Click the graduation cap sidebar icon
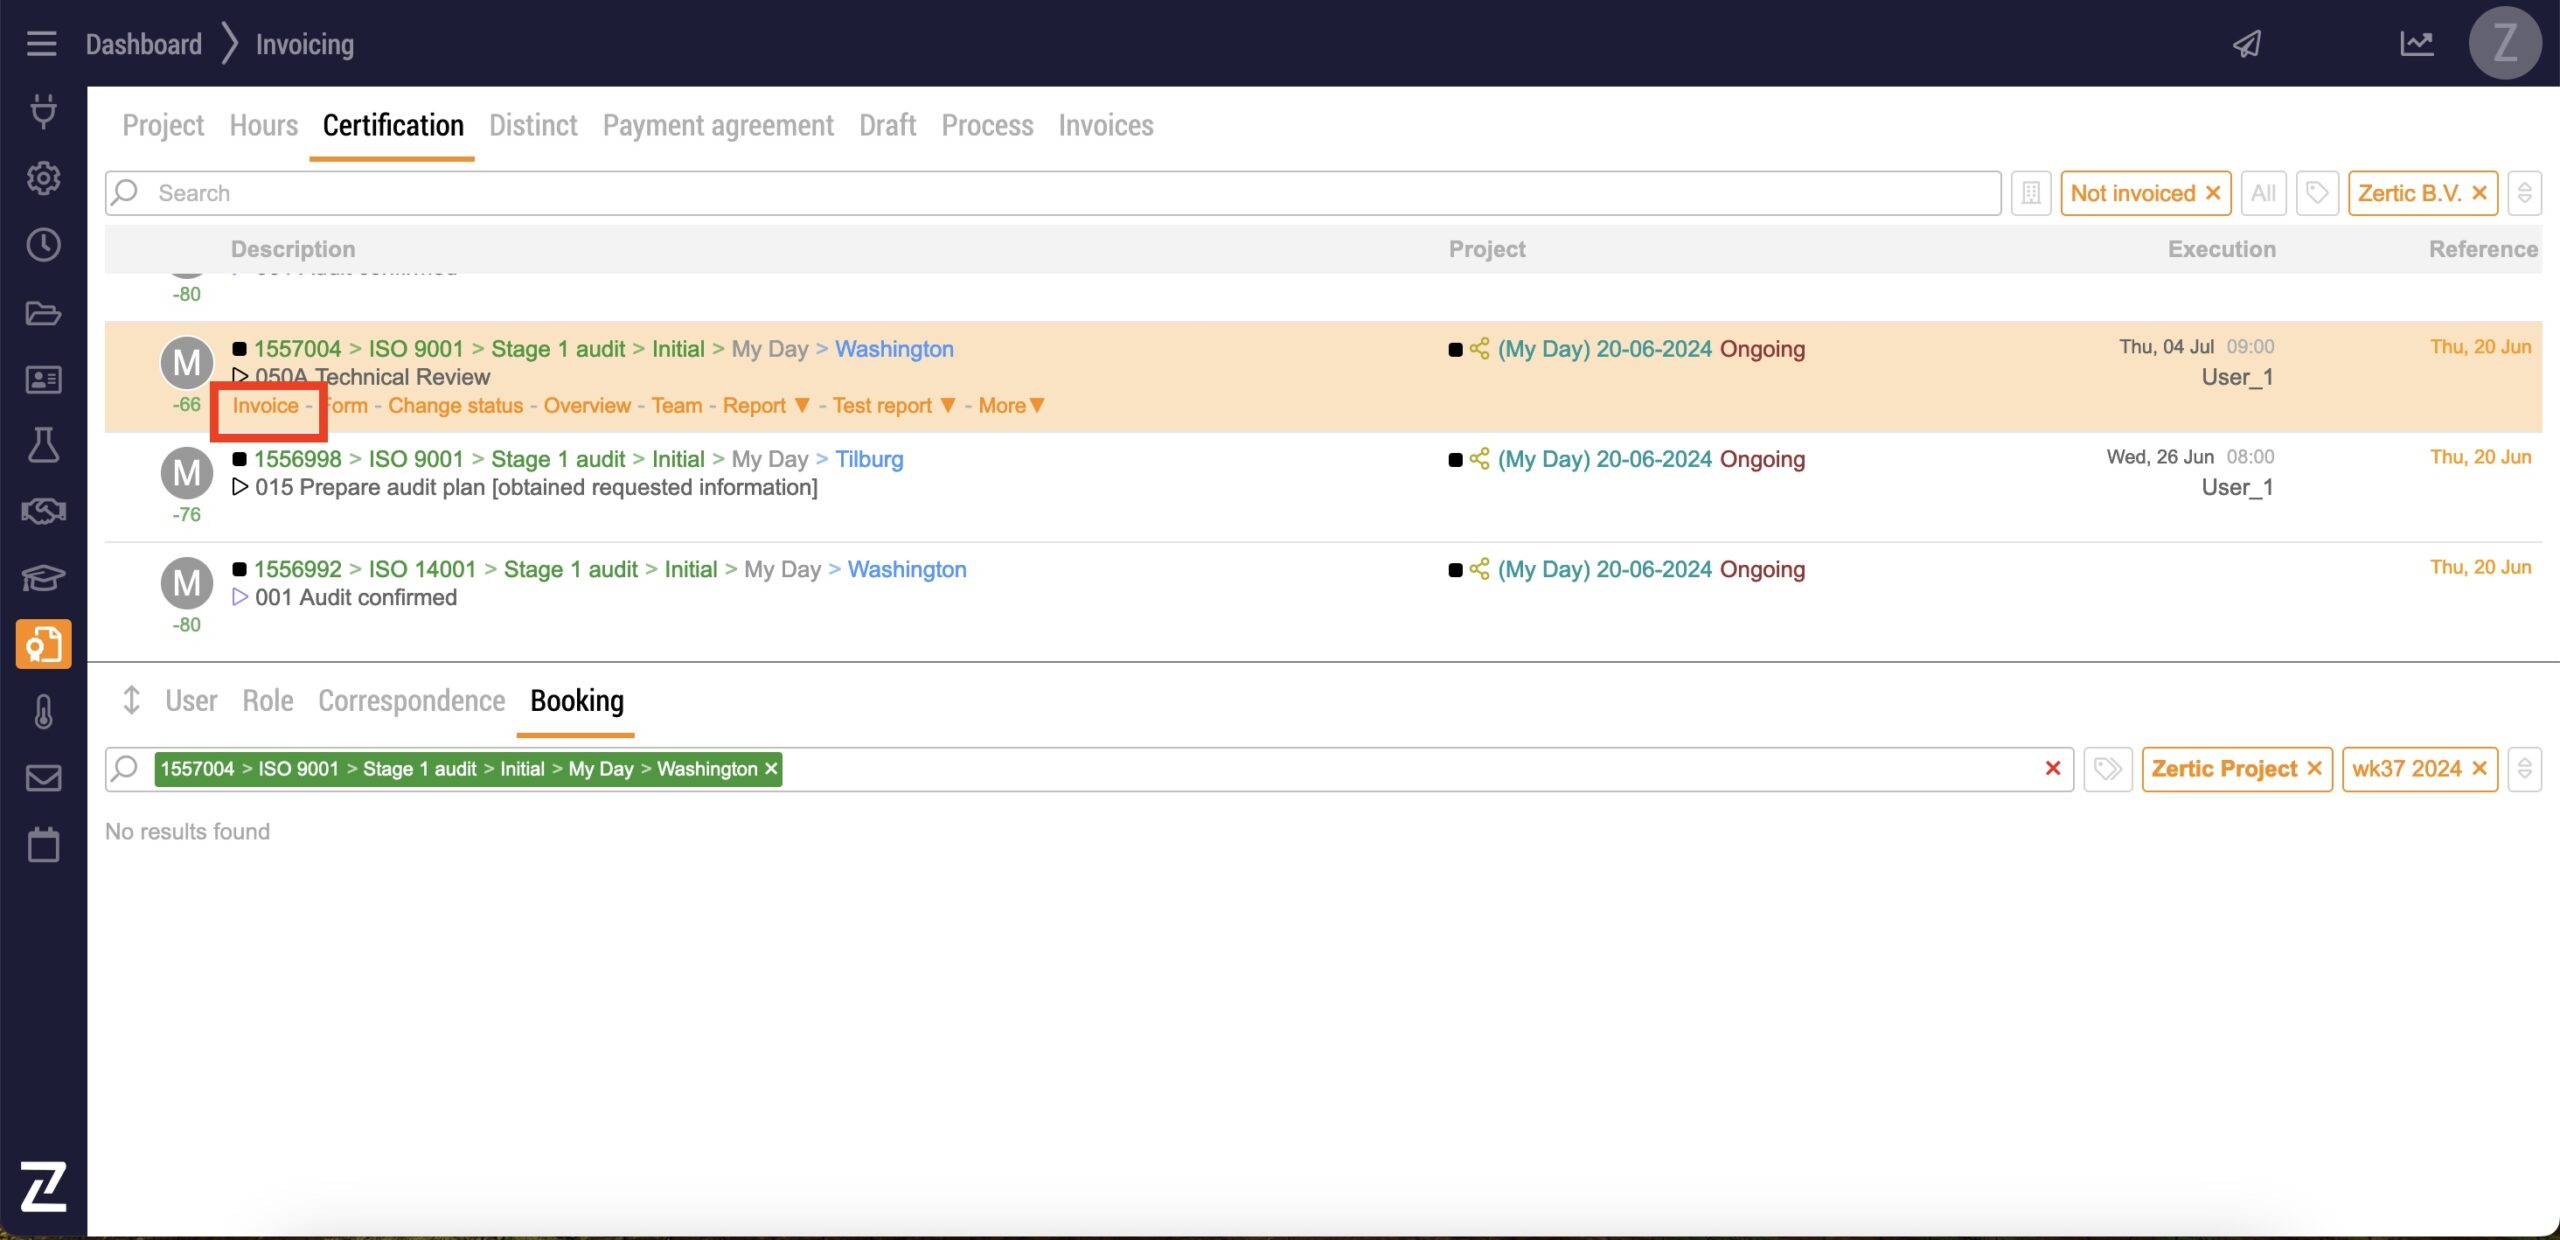The height and width of the screenshot is (1240, 2560). click(43, 578)
